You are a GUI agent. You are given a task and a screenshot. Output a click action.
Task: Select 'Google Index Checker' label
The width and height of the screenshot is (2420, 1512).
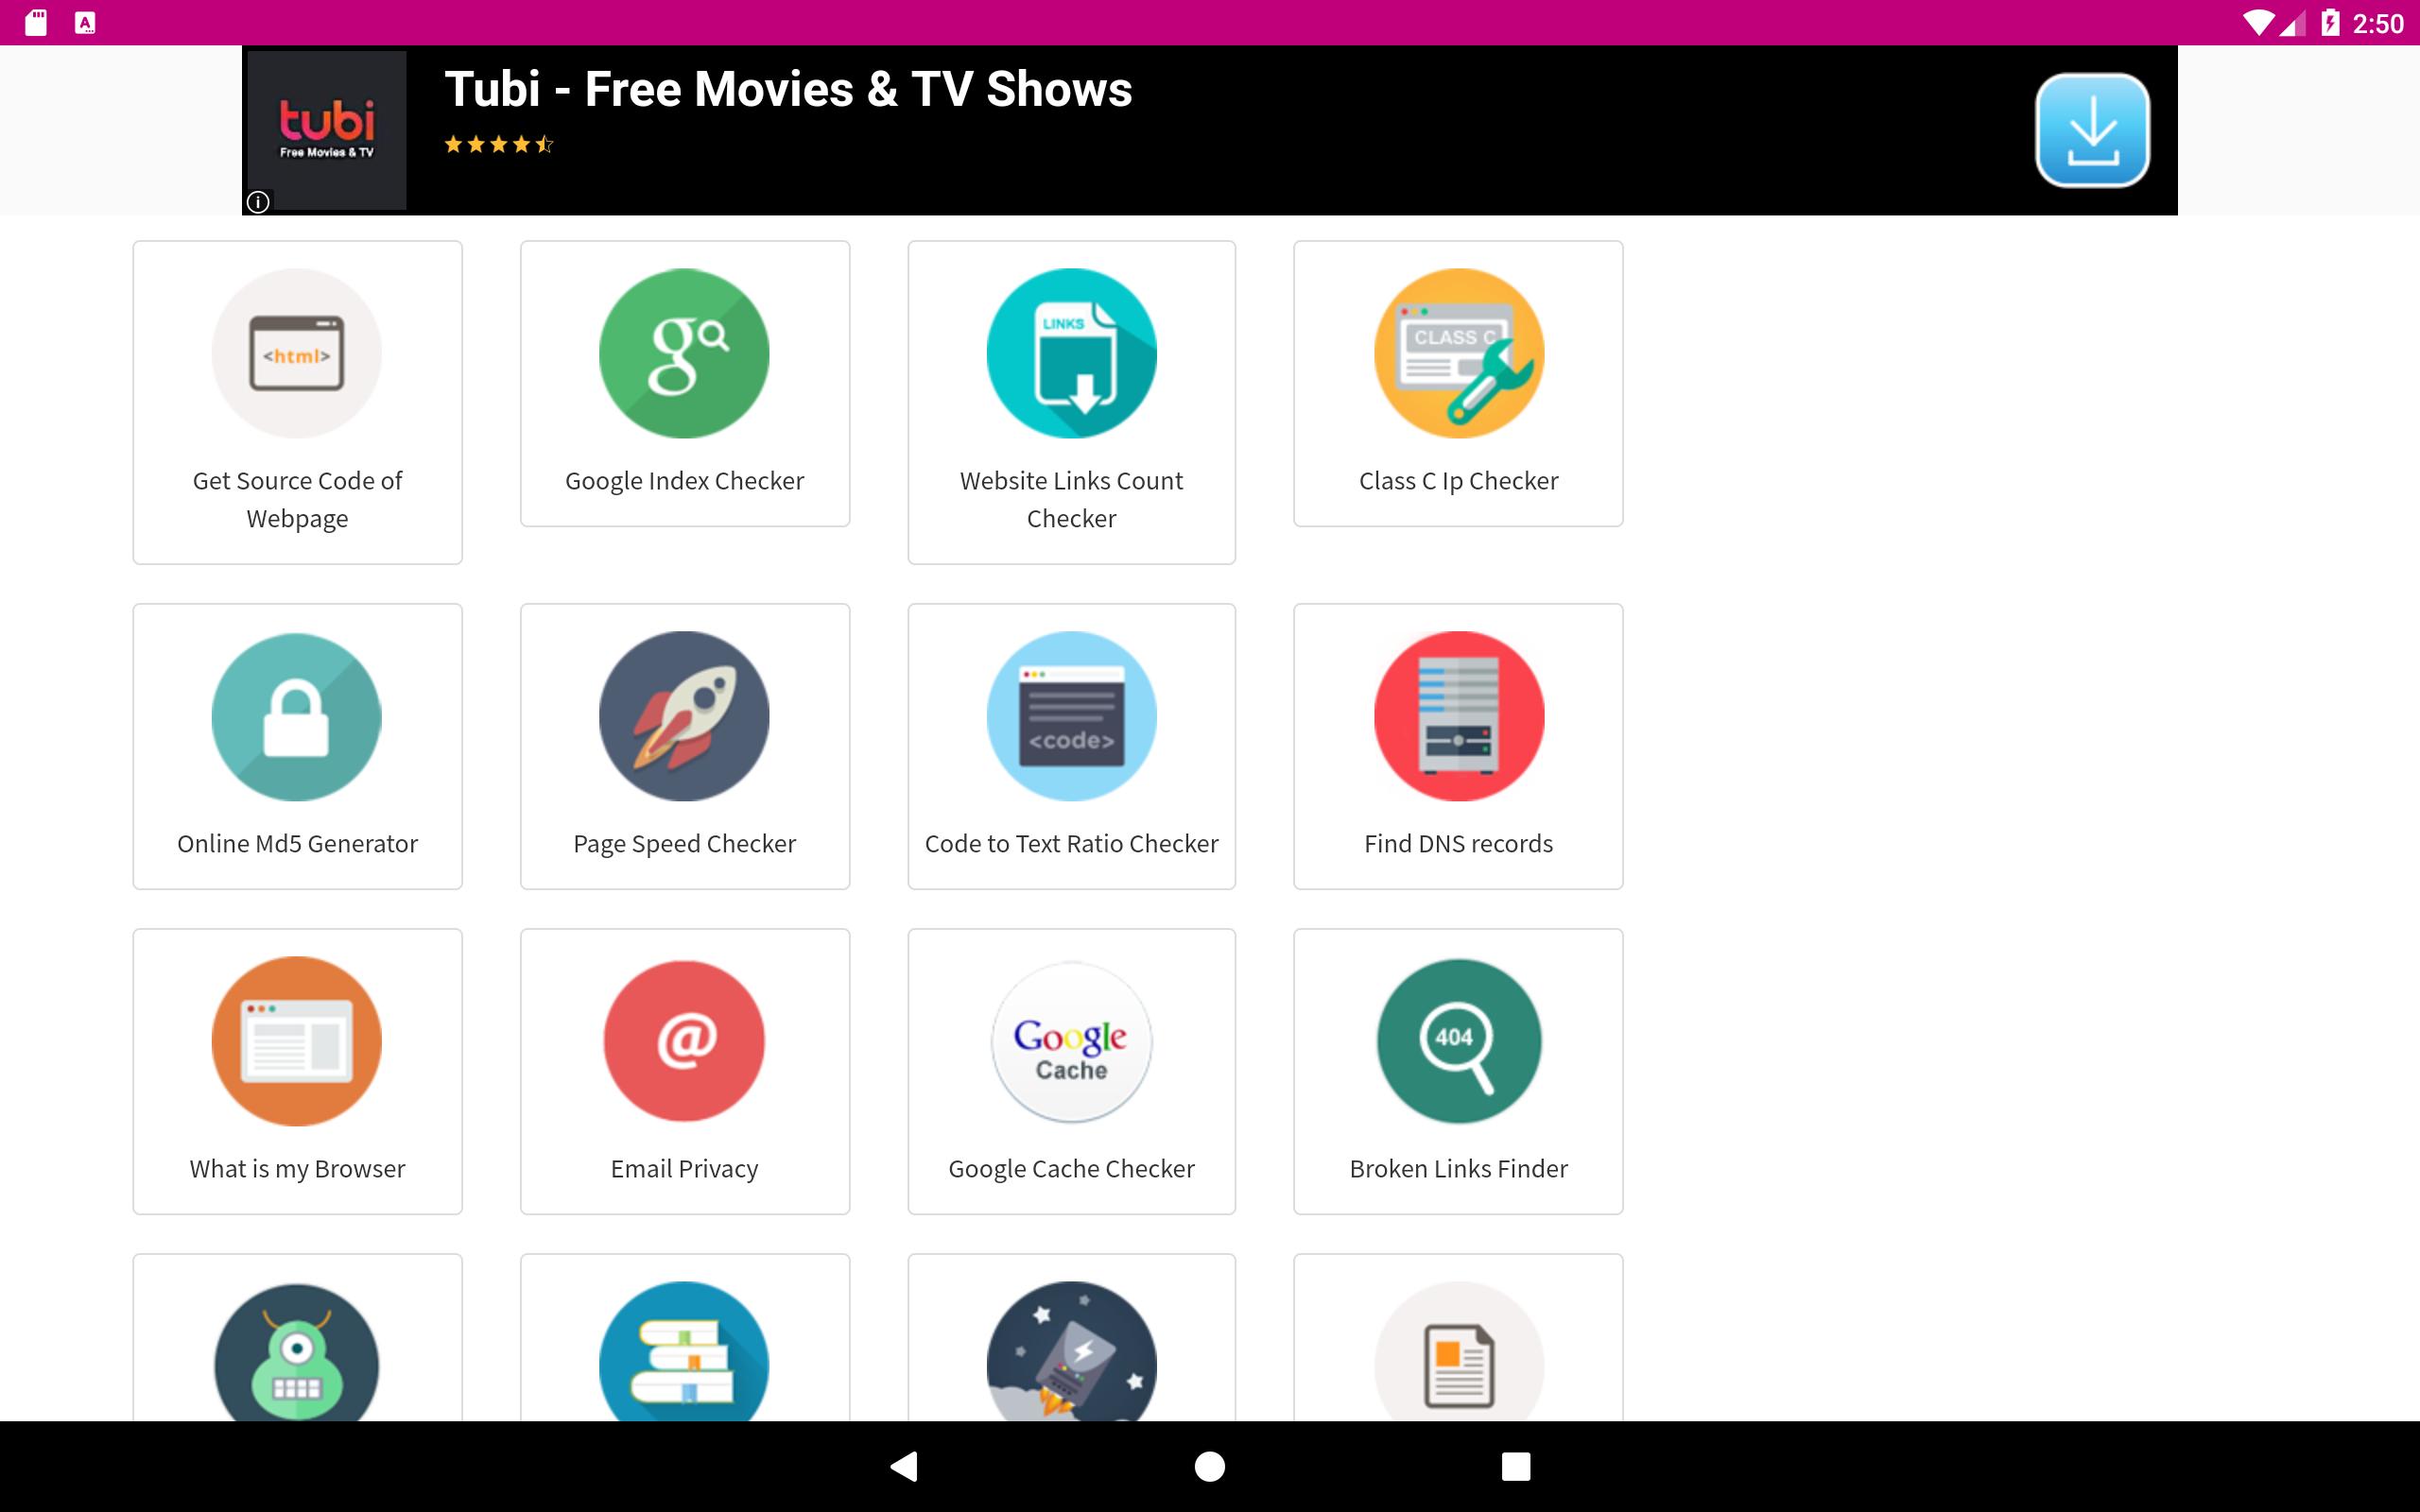(x=684, y=481)
